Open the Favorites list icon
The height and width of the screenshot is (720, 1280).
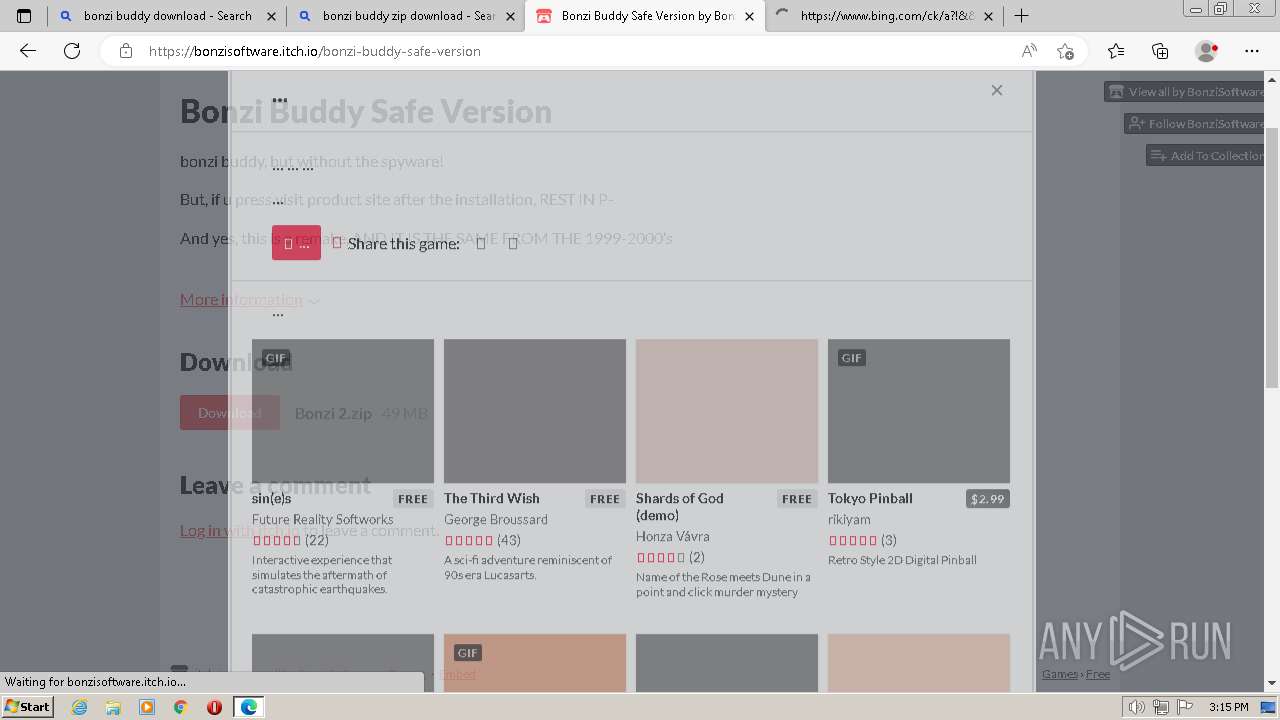click(1116, 51)
